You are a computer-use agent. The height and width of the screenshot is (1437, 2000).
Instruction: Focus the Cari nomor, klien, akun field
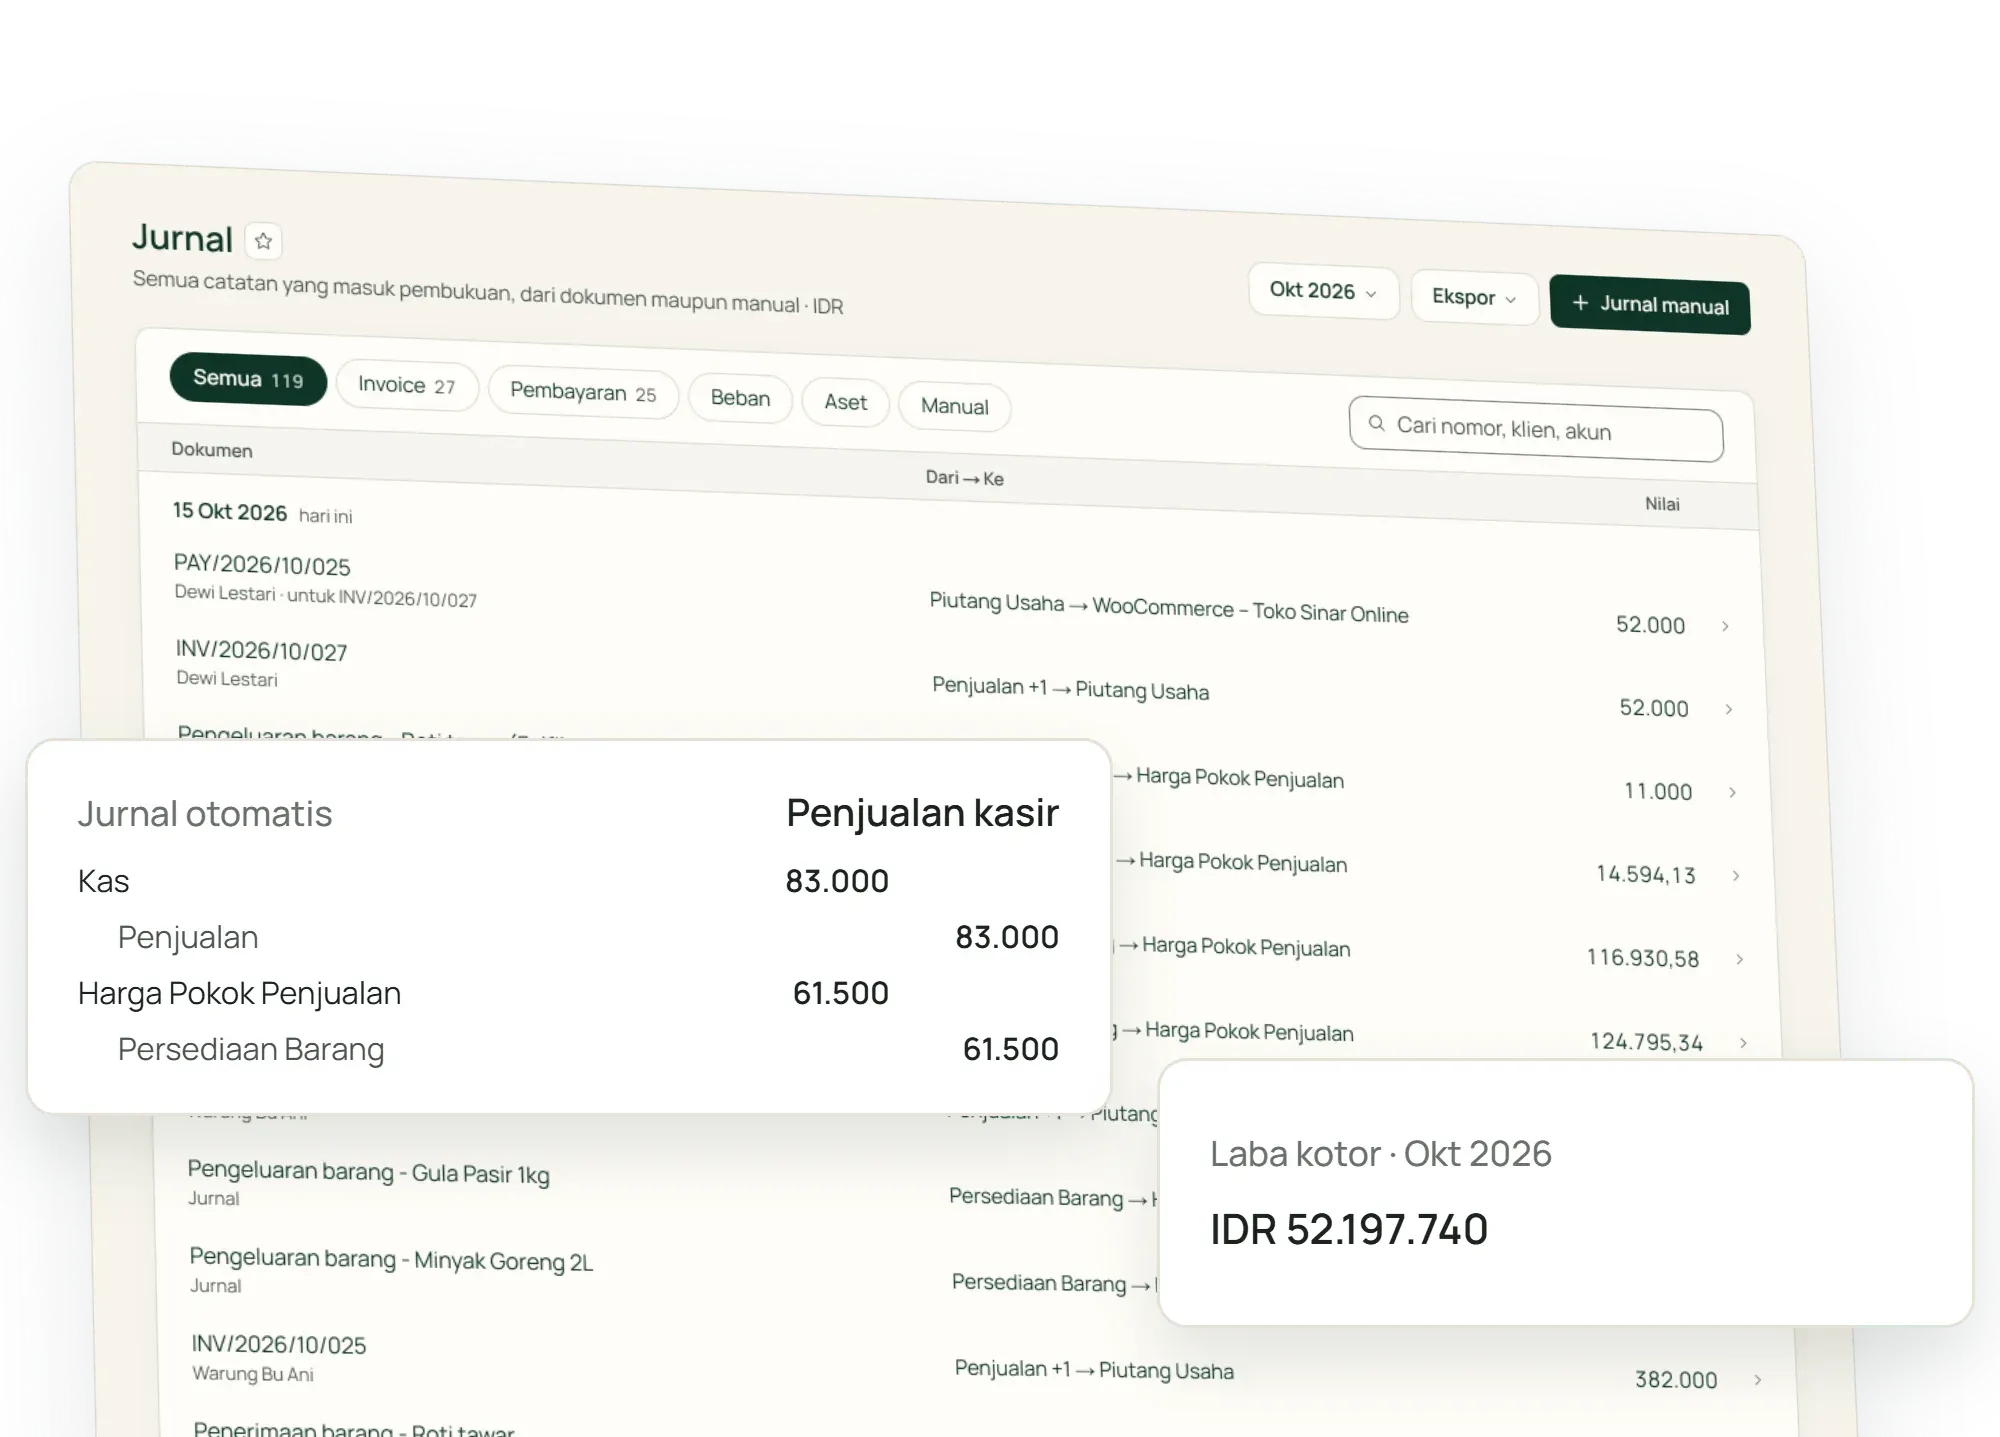click(x=1535, y=429)
